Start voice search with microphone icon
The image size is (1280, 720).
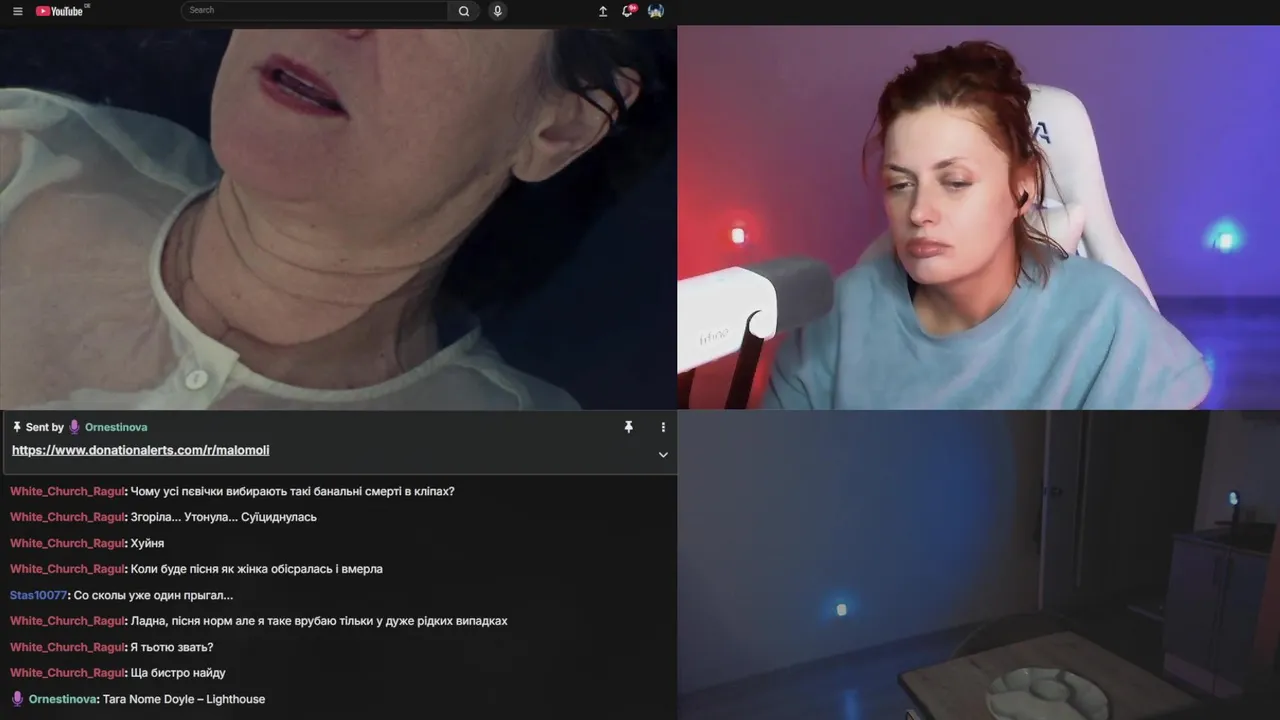coord(498,11)
